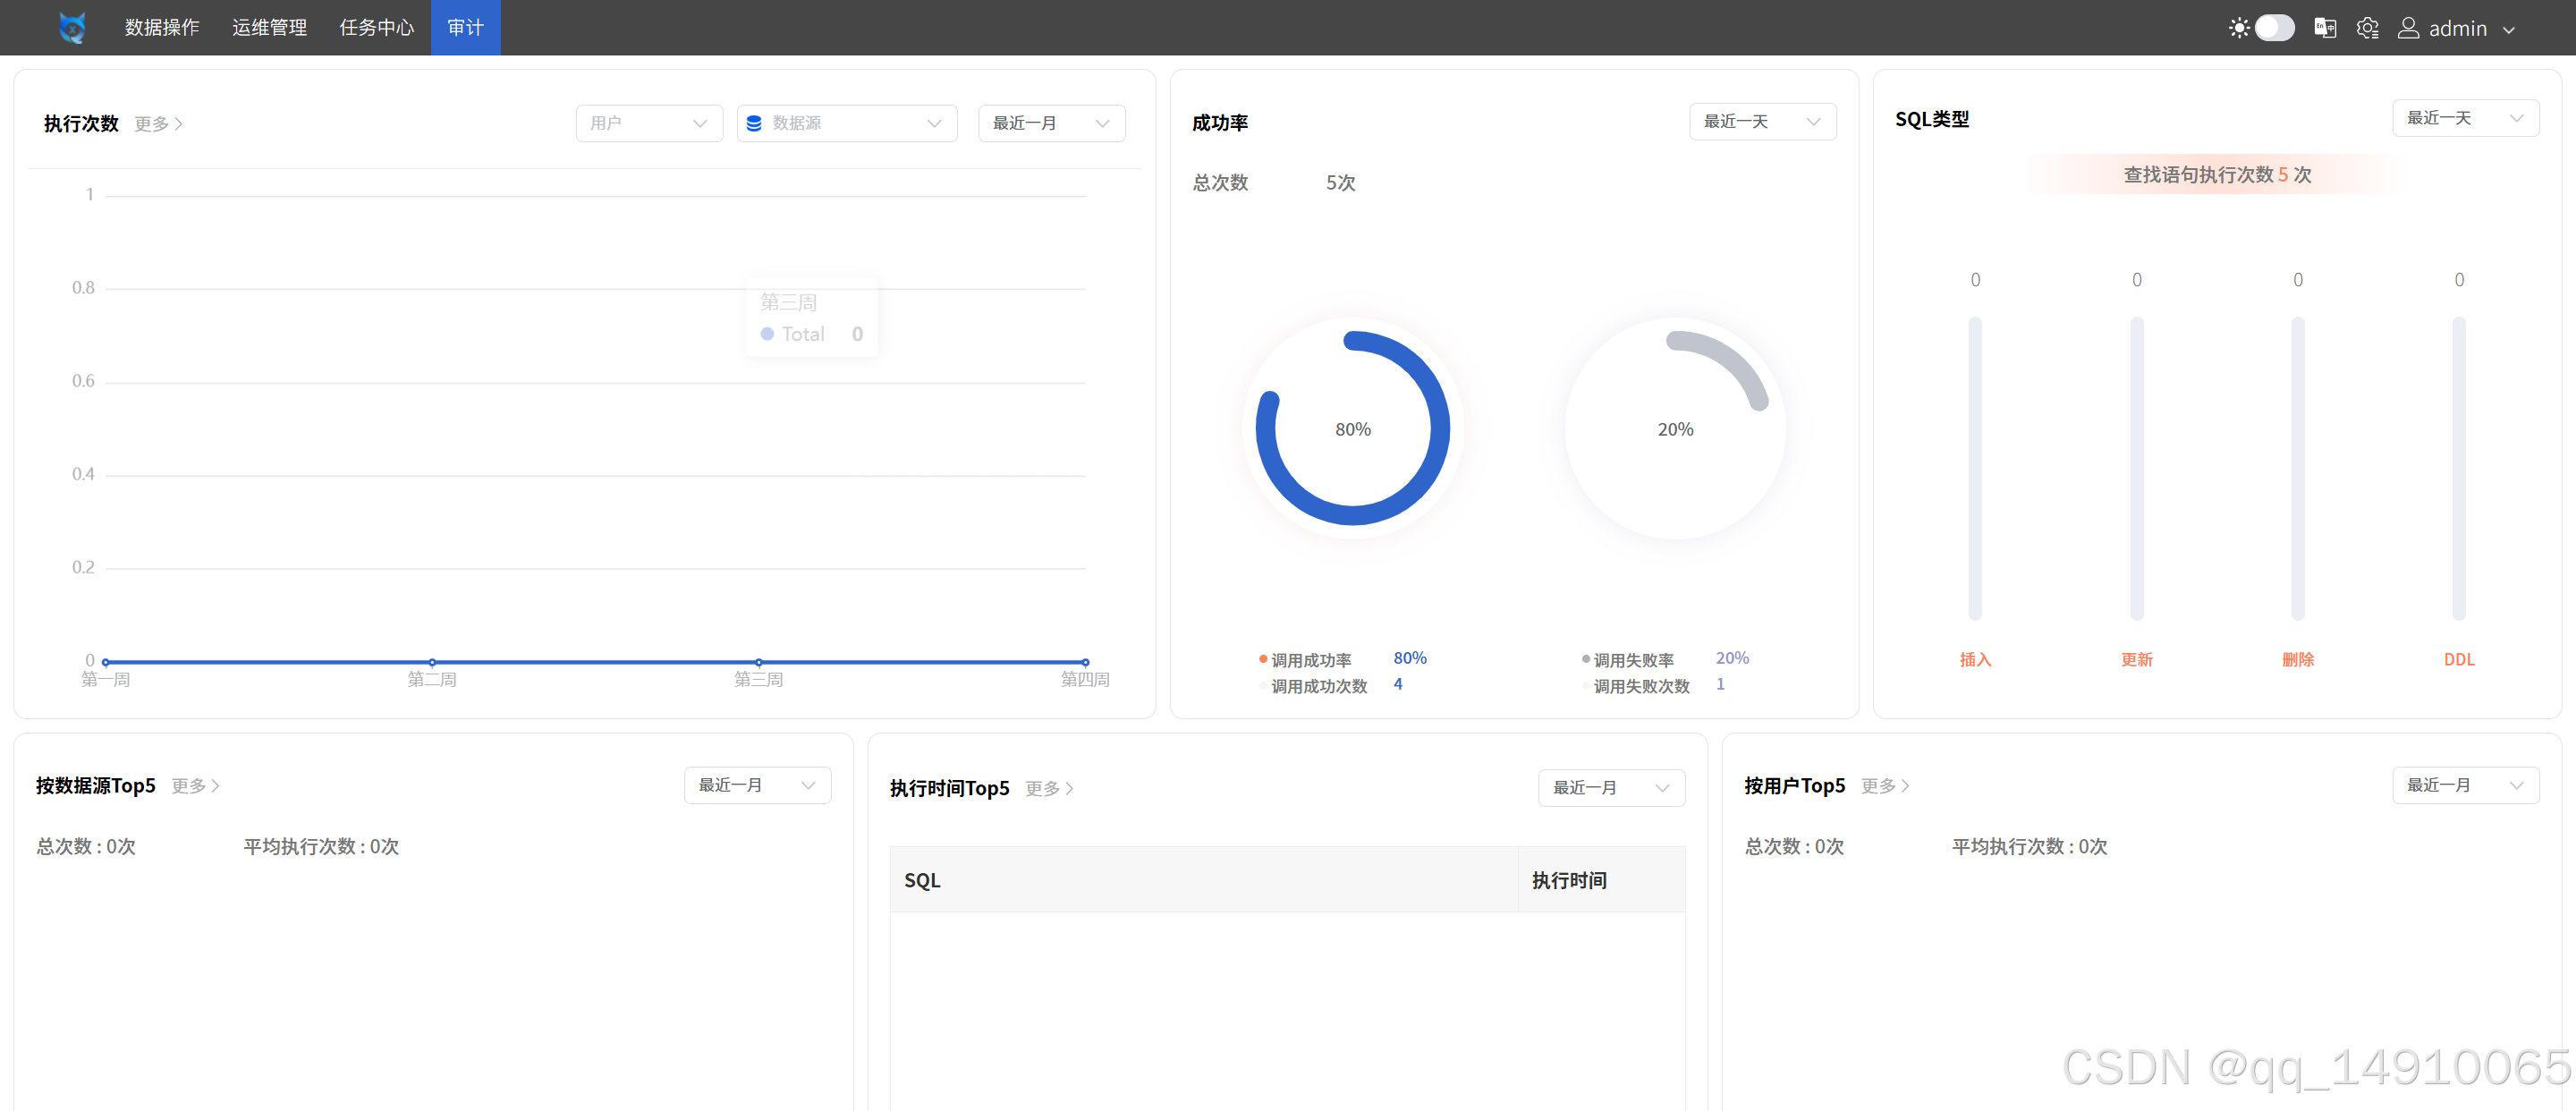Screen dimensions: 2576x1111
Task: Click the sun light-mode icon
Action: click(x=2239, y=28)
